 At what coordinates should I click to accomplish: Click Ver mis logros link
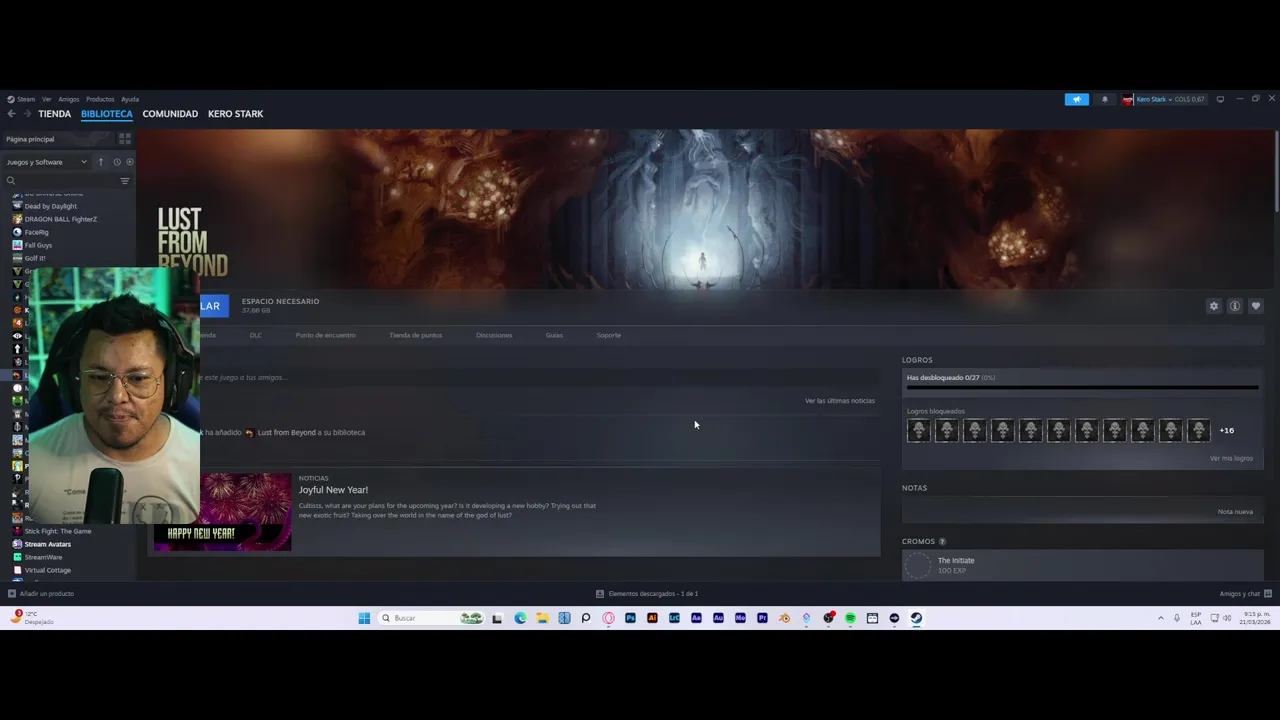(1231, 459)
